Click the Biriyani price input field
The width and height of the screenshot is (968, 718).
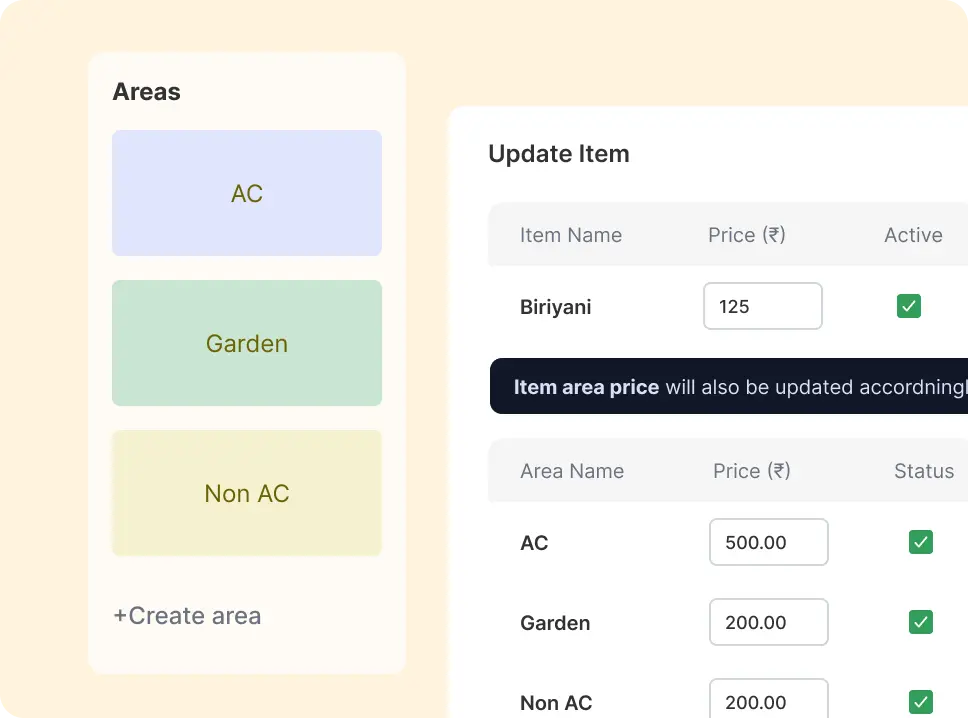coord(762,306)
